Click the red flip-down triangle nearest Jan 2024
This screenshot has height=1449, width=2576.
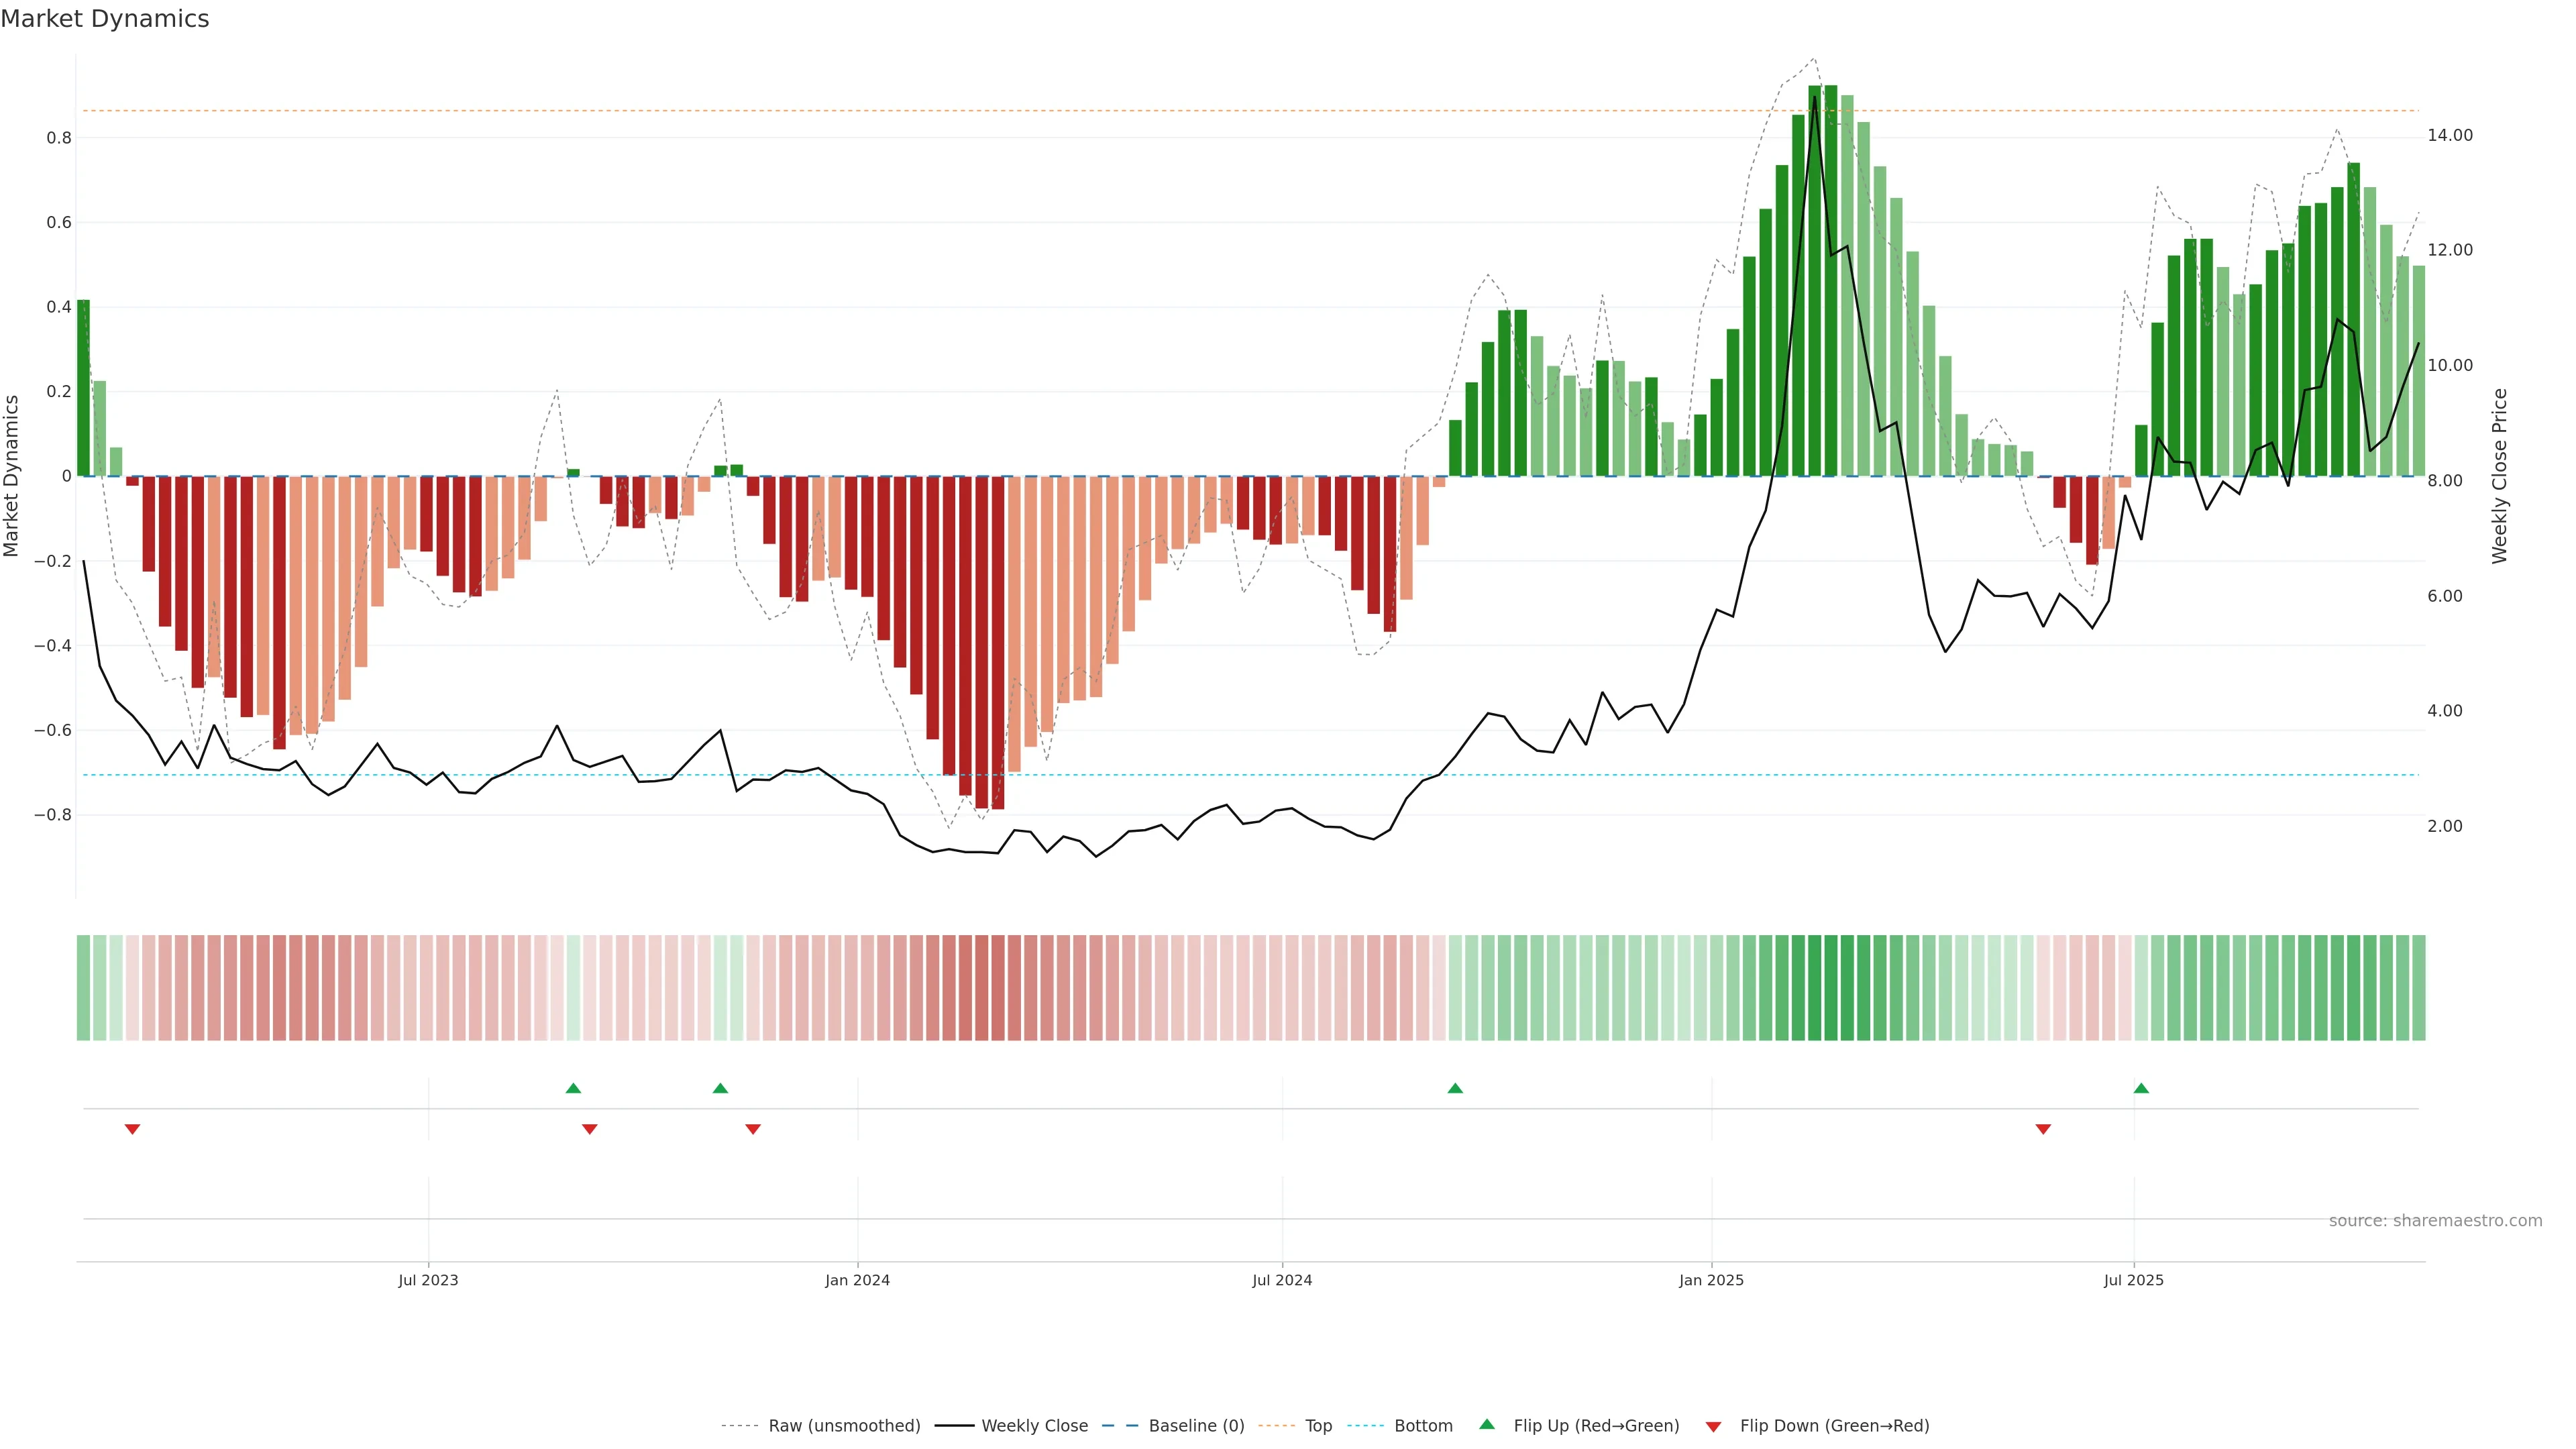(753, 1129)
